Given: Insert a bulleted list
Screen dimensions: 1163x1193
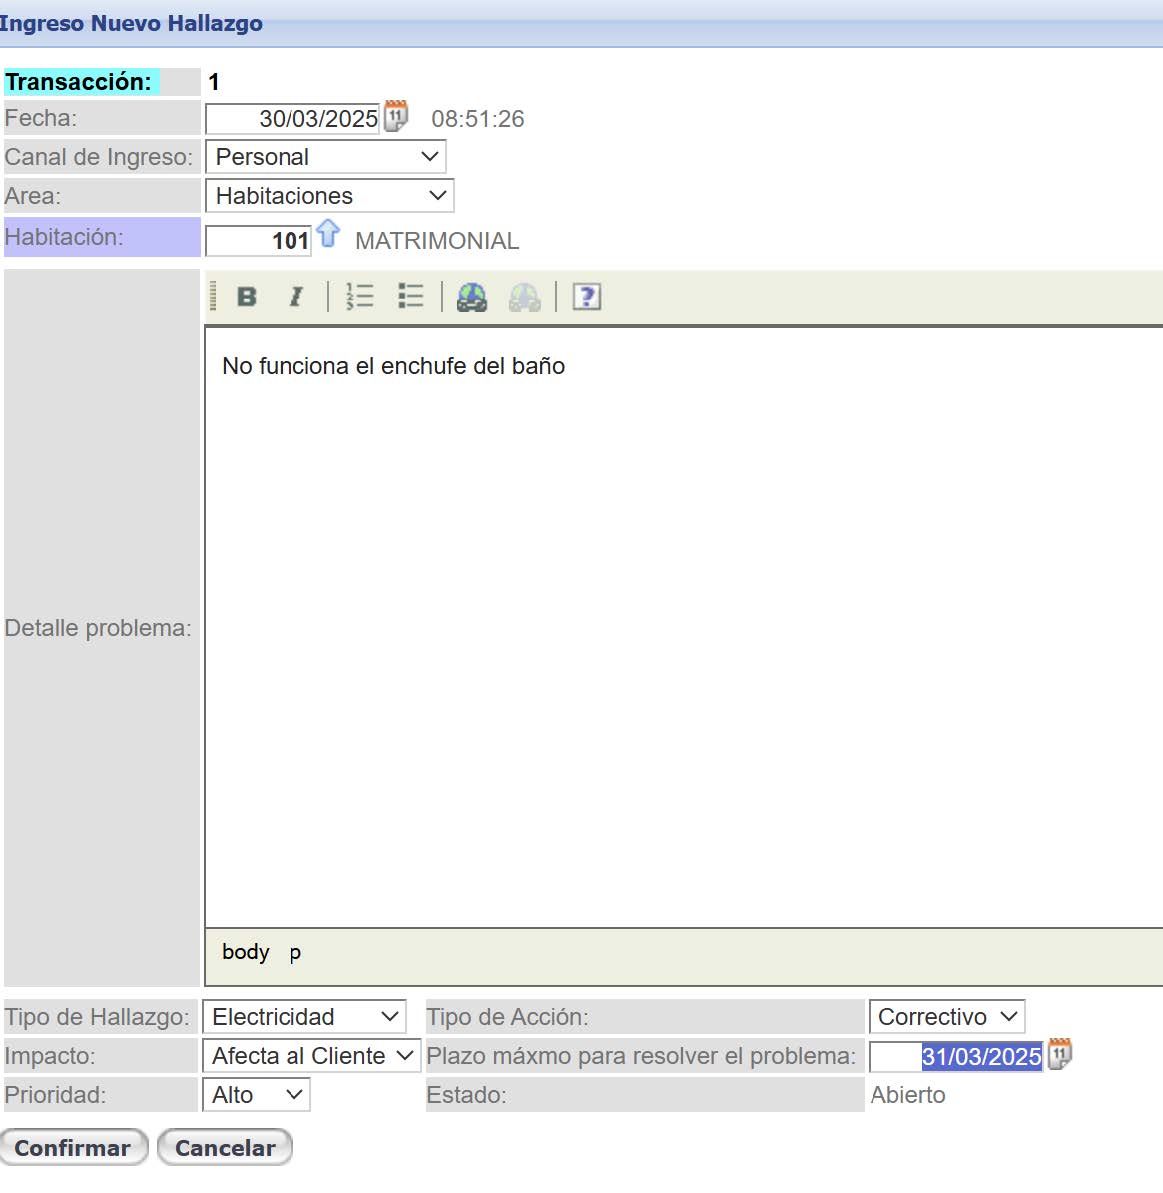Looking at the screenshot, I should [x=410, y=297].
